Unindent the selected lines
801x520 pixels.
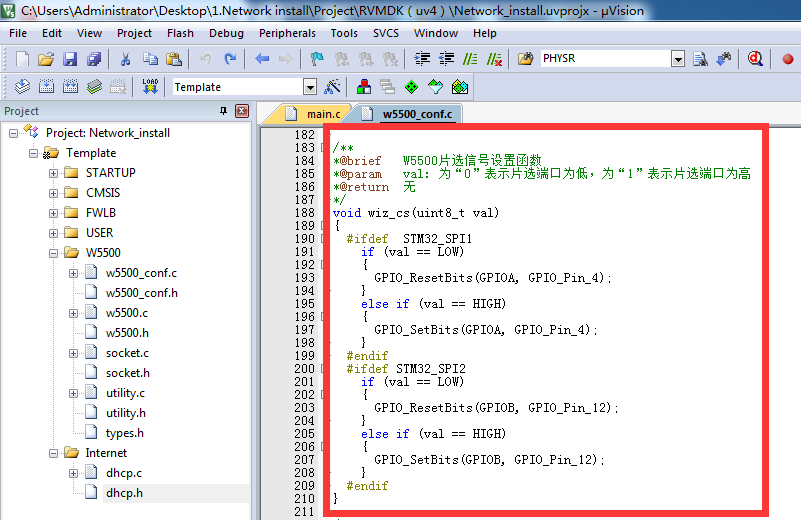pos(446,59)
